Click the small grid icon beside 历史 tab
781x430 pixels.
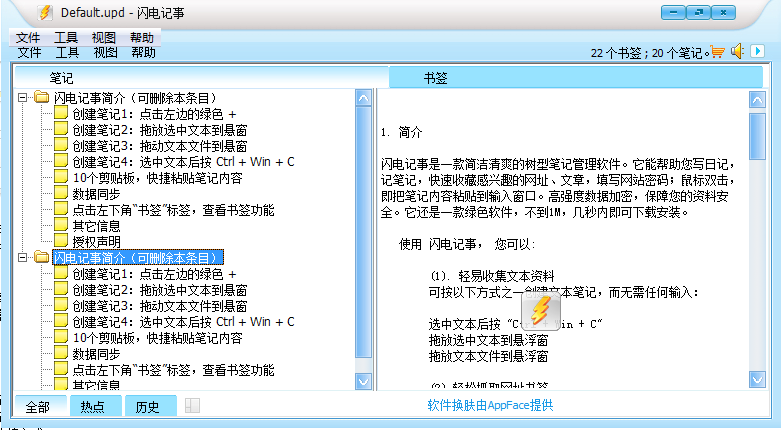193,406
